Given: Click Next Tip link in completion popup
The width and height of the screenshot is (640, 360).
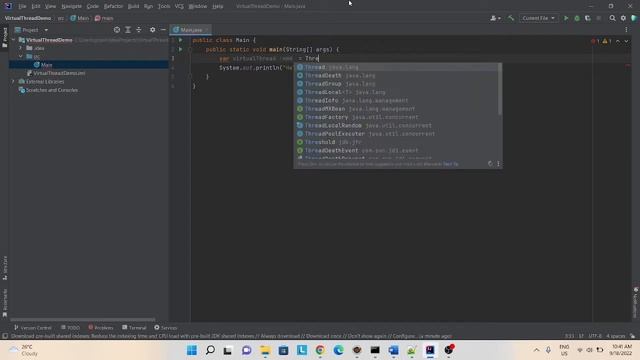Looking at the screenshot, I should (x=451, y=164).
